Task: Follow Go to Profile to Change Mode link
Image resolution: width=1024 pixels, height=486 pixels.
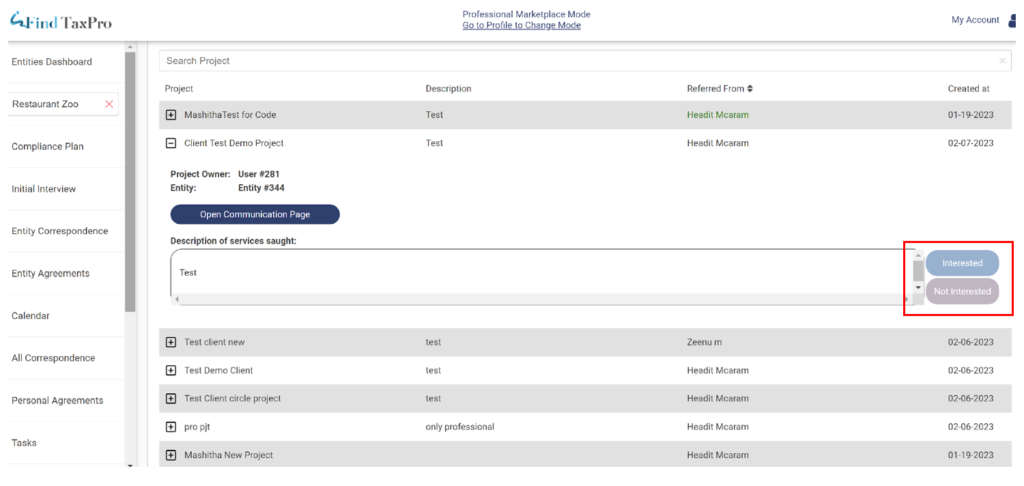Action: pos(521,26)
